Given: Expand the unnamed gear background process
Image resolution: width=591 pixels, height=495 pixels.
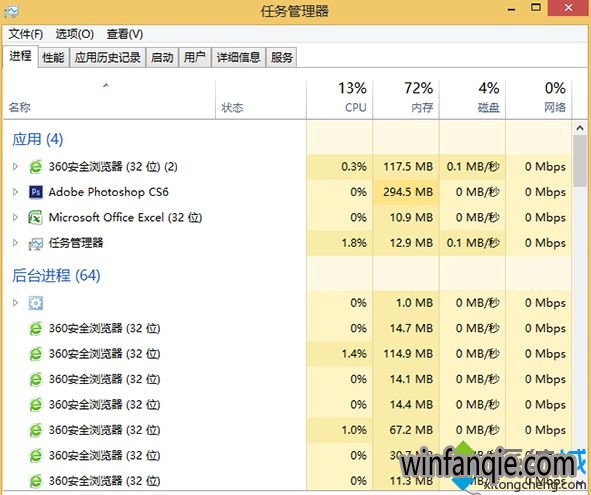Looking at the screenshot, I should [15, 302].
